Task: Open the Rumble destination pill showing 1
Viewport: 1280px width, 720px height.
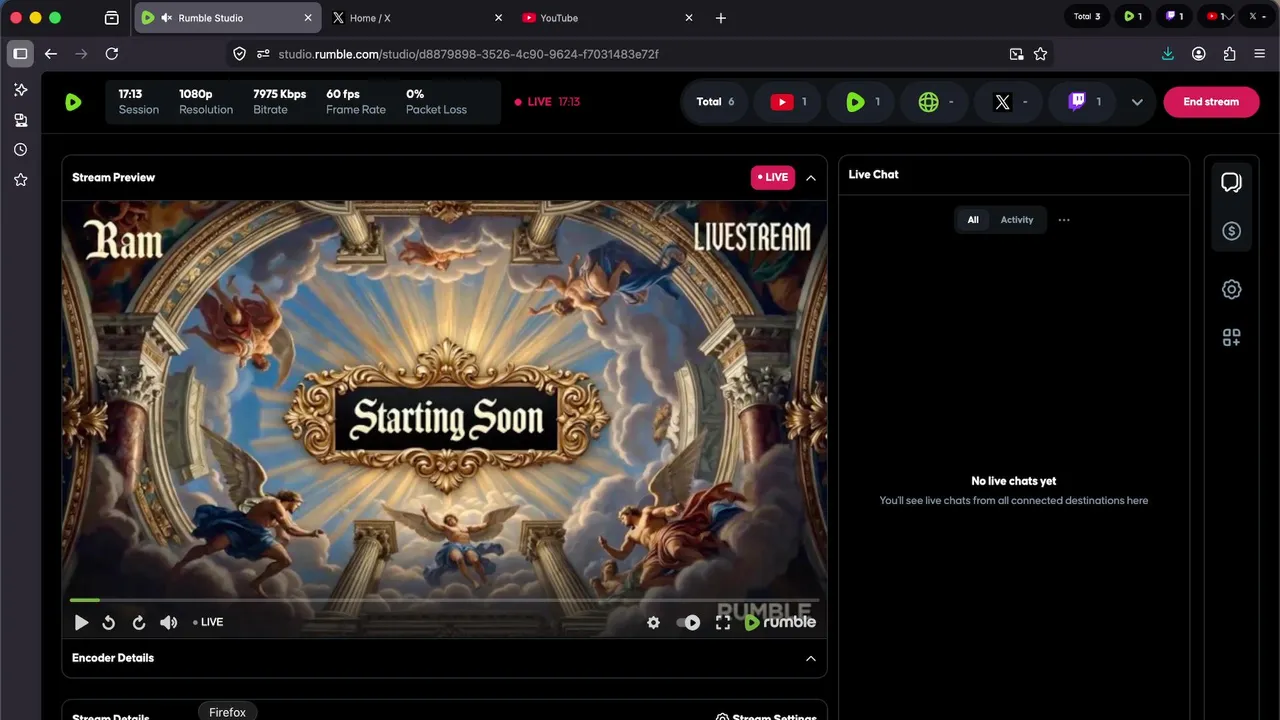Action: (x=862, y=102)
